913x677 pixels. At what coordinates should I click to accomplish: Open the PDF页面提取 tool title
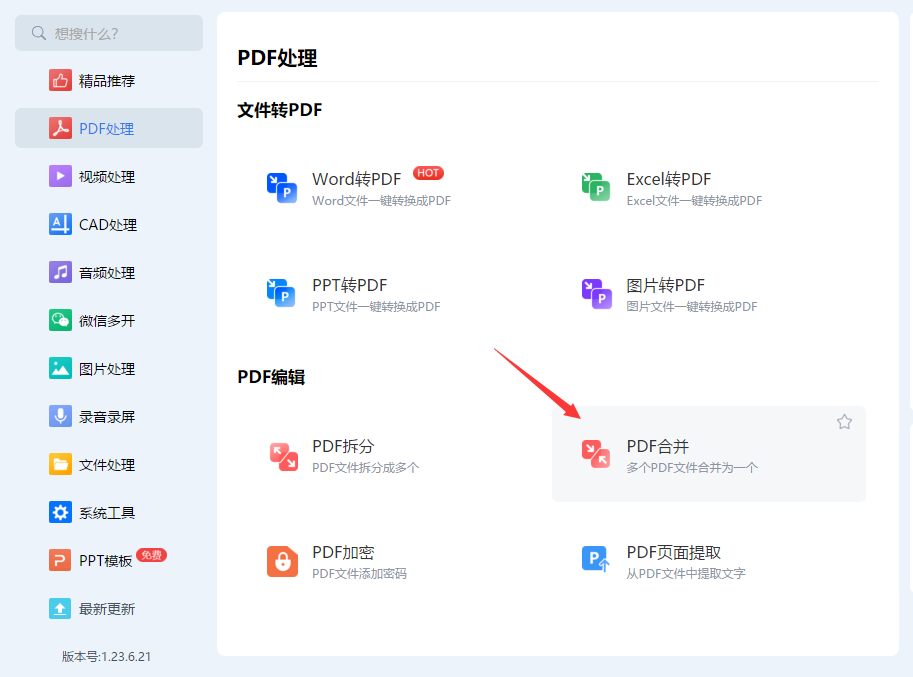[x=674, y=552]
